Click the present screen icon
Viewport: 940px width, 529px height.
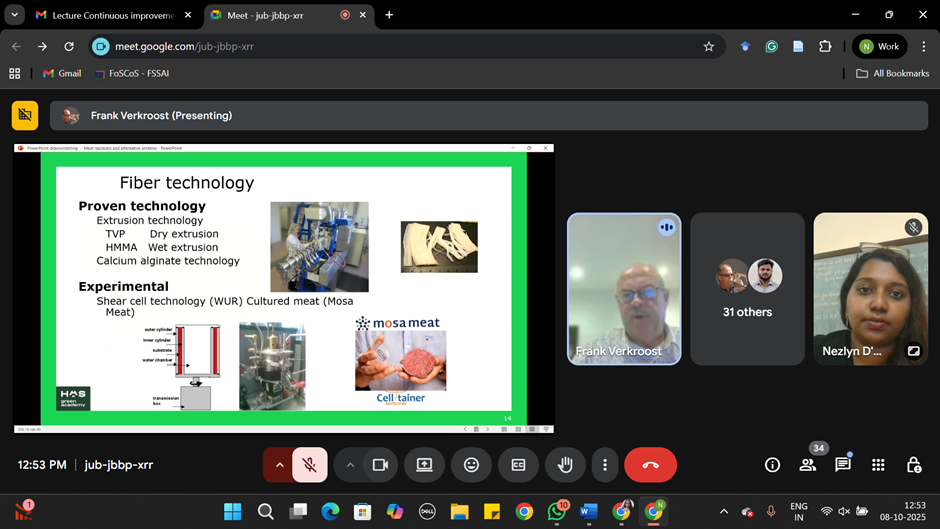[x=424, y=465]
